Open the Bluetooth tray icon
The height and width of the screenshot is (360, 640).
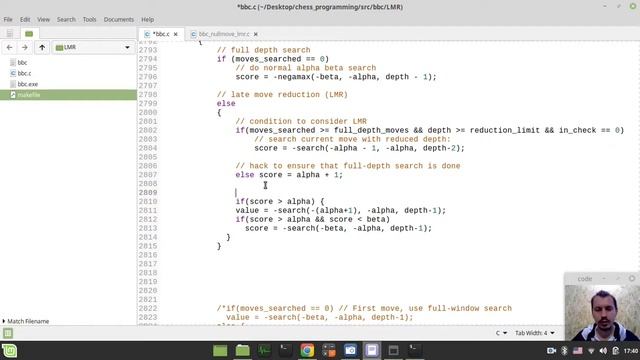[564, 351]
